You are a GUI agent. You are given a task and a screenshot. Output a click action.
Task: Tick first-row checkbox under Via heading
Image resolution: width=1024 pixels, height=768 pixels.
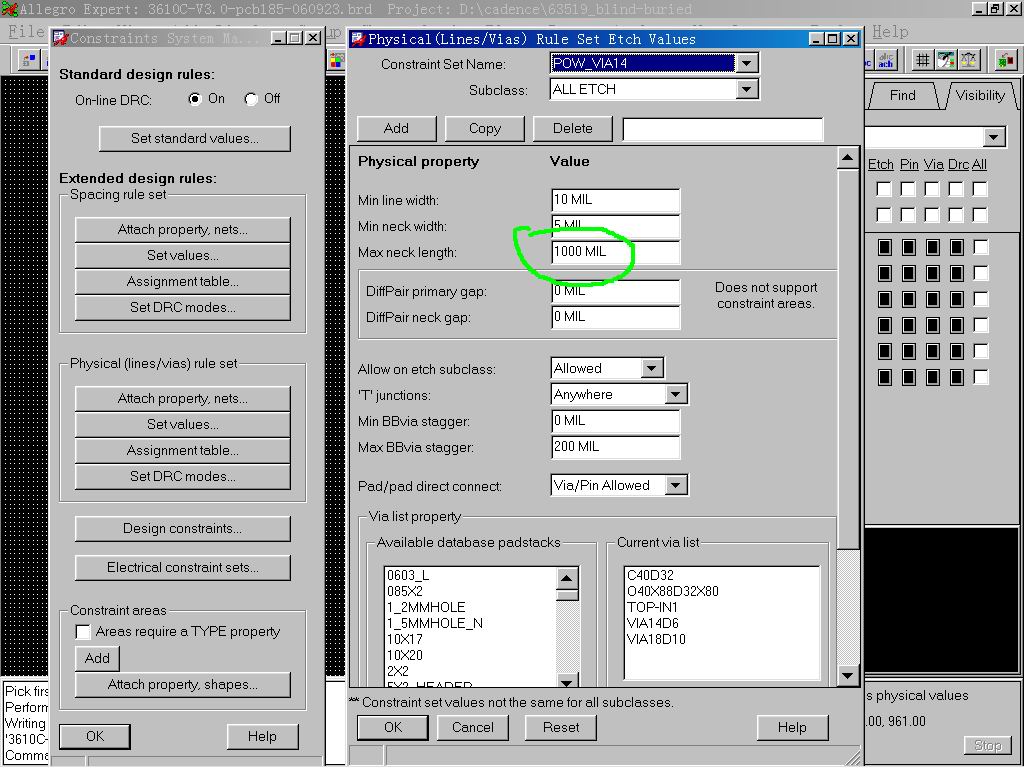(932, 189)
